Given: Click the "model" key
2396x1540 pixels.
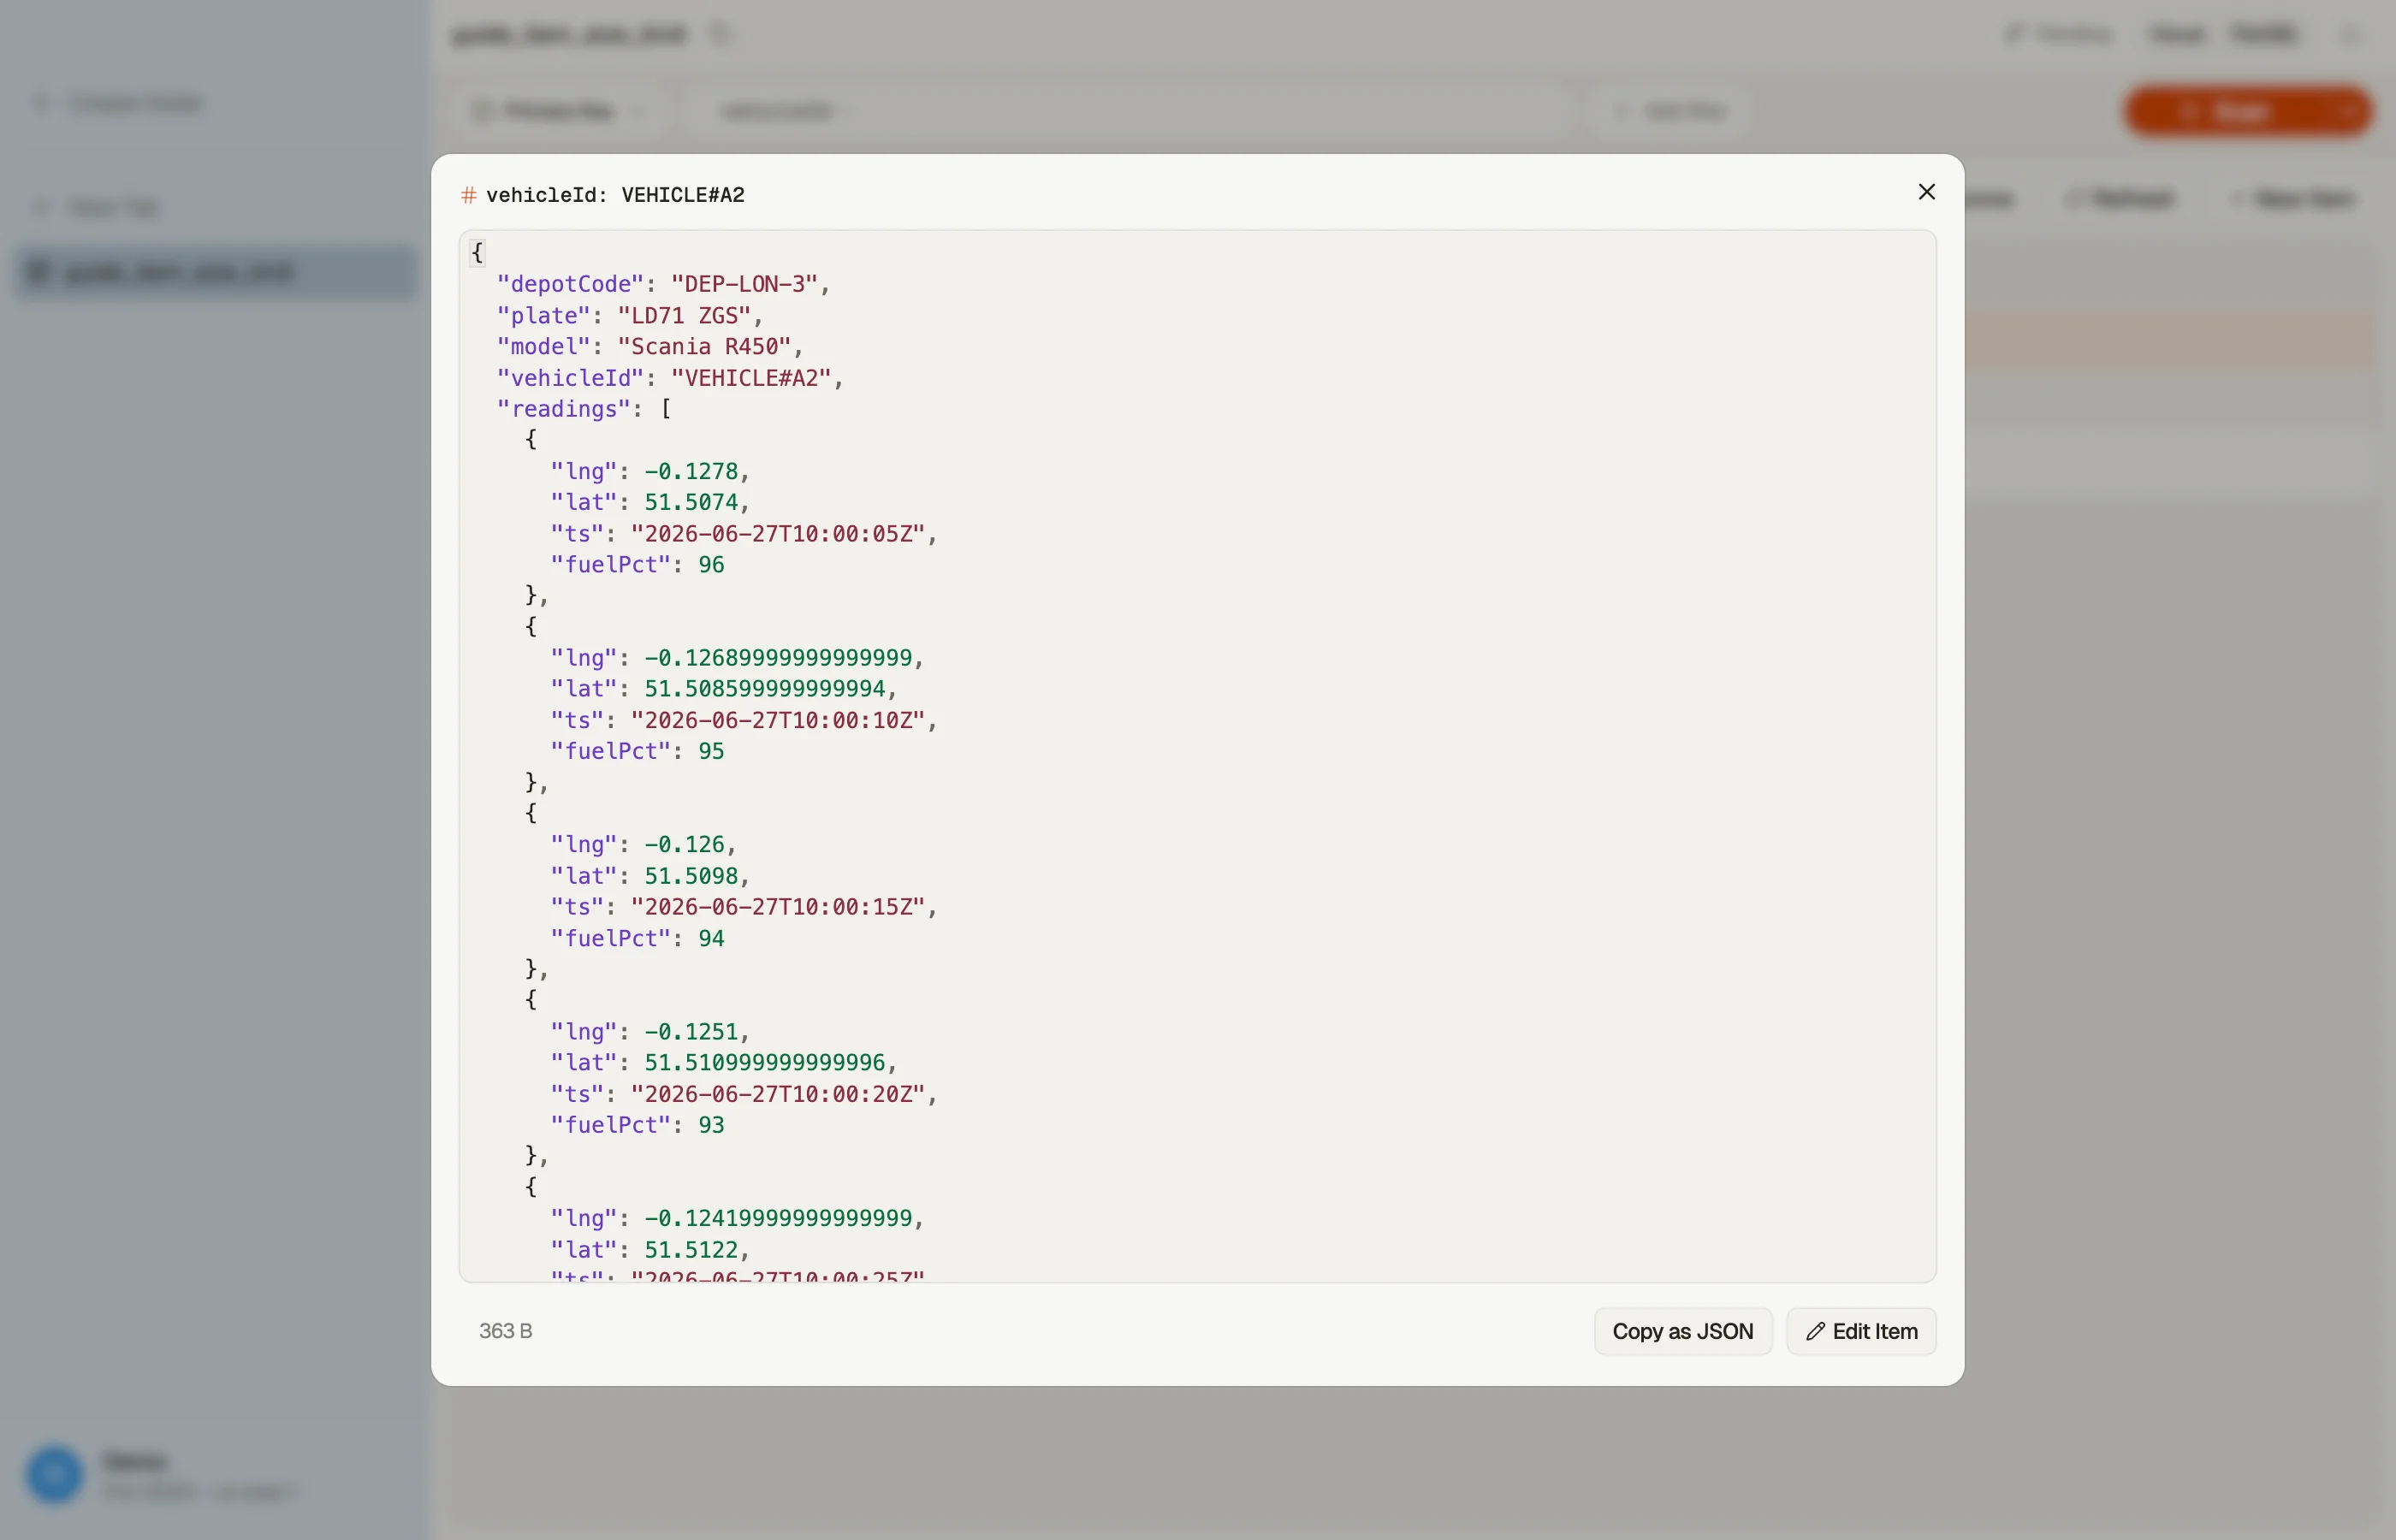Looking at the screenshot, I should (544, 347).
